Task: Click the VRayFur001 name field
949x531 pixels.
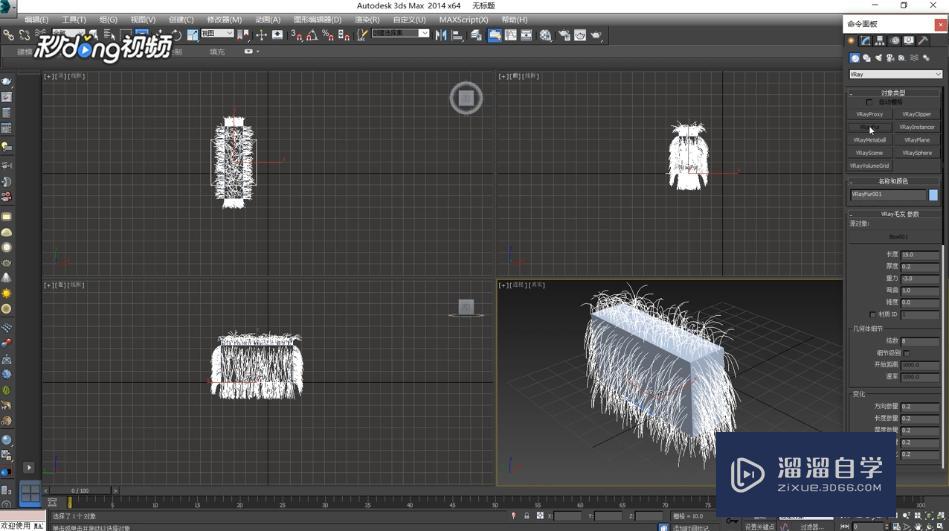Action: click(x=888, y=194)
